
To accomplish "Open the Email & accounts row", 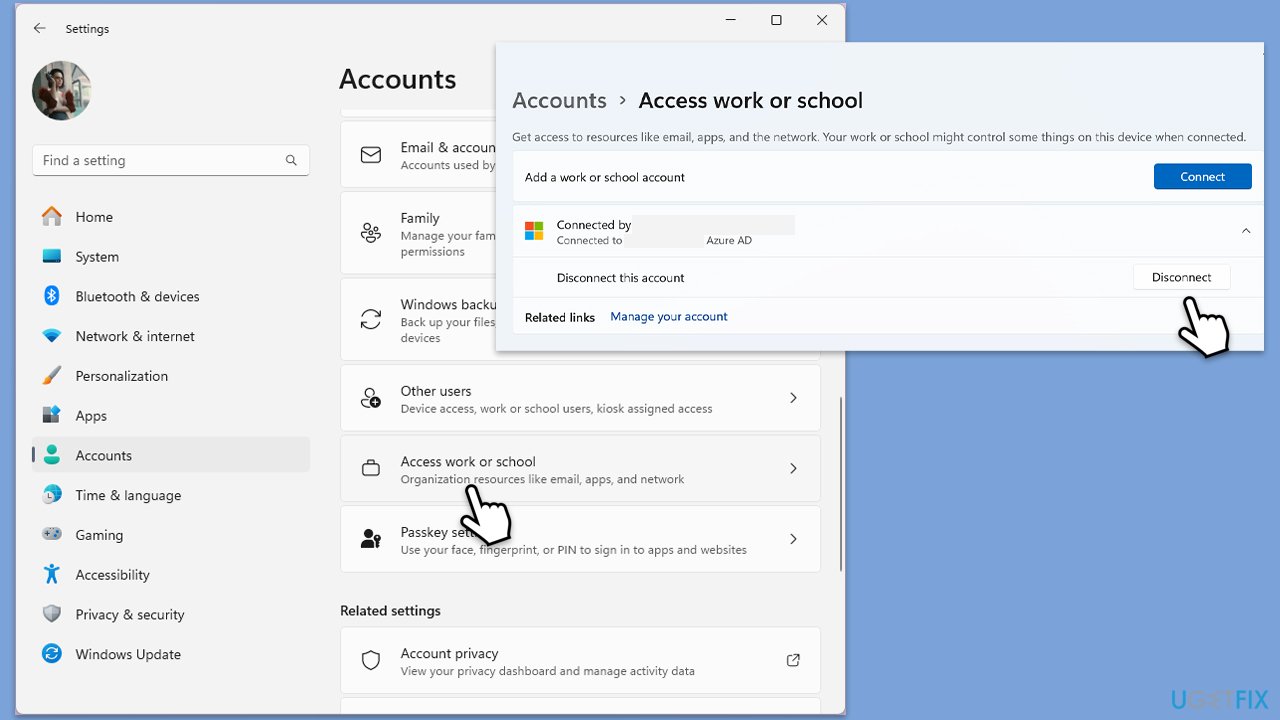I will point(418,155).
